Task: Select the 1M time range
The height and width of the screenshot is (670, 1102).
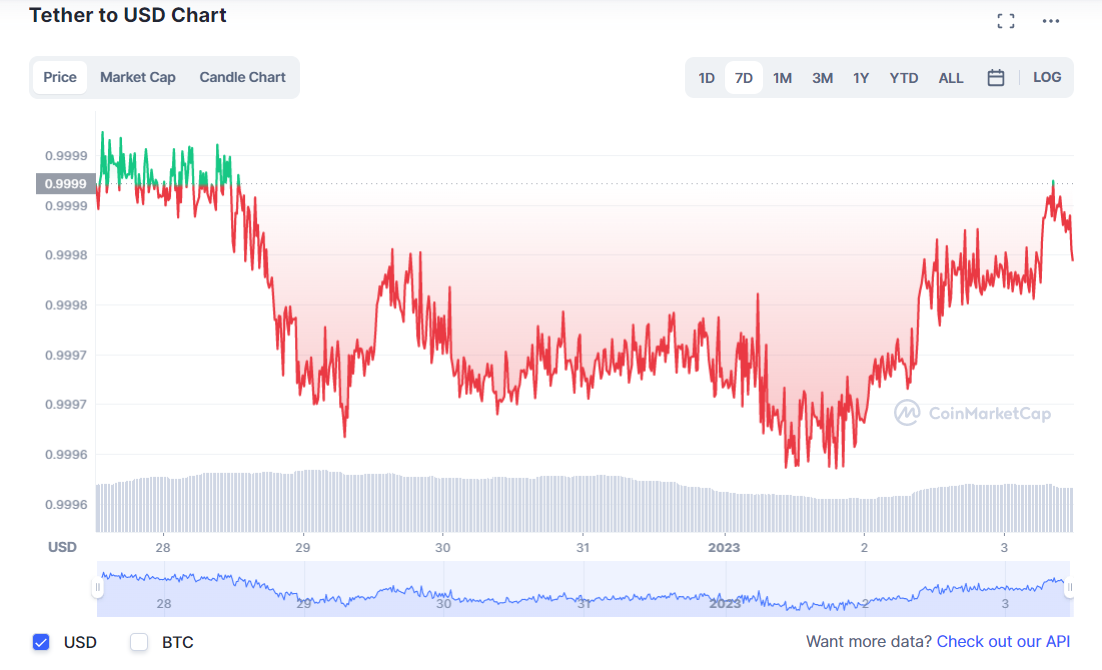Action: [782, 76]
